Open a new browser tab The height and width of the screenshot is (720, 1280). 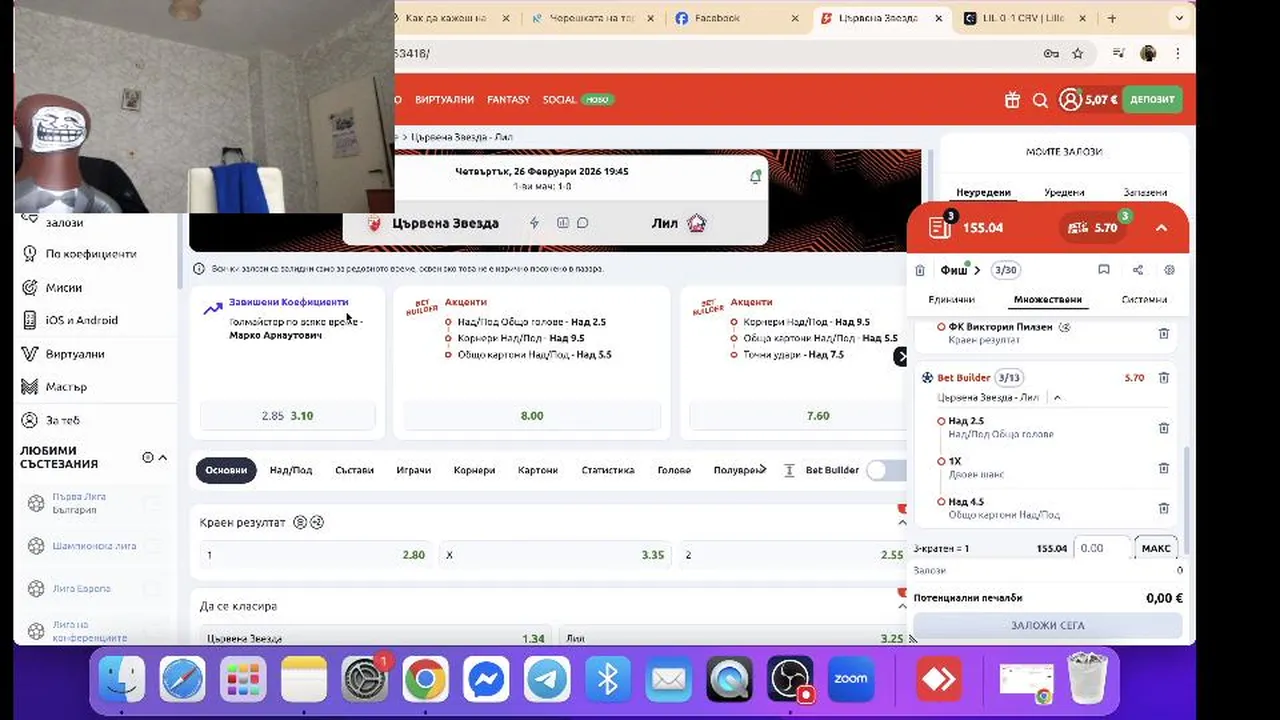click(1111, 18)
